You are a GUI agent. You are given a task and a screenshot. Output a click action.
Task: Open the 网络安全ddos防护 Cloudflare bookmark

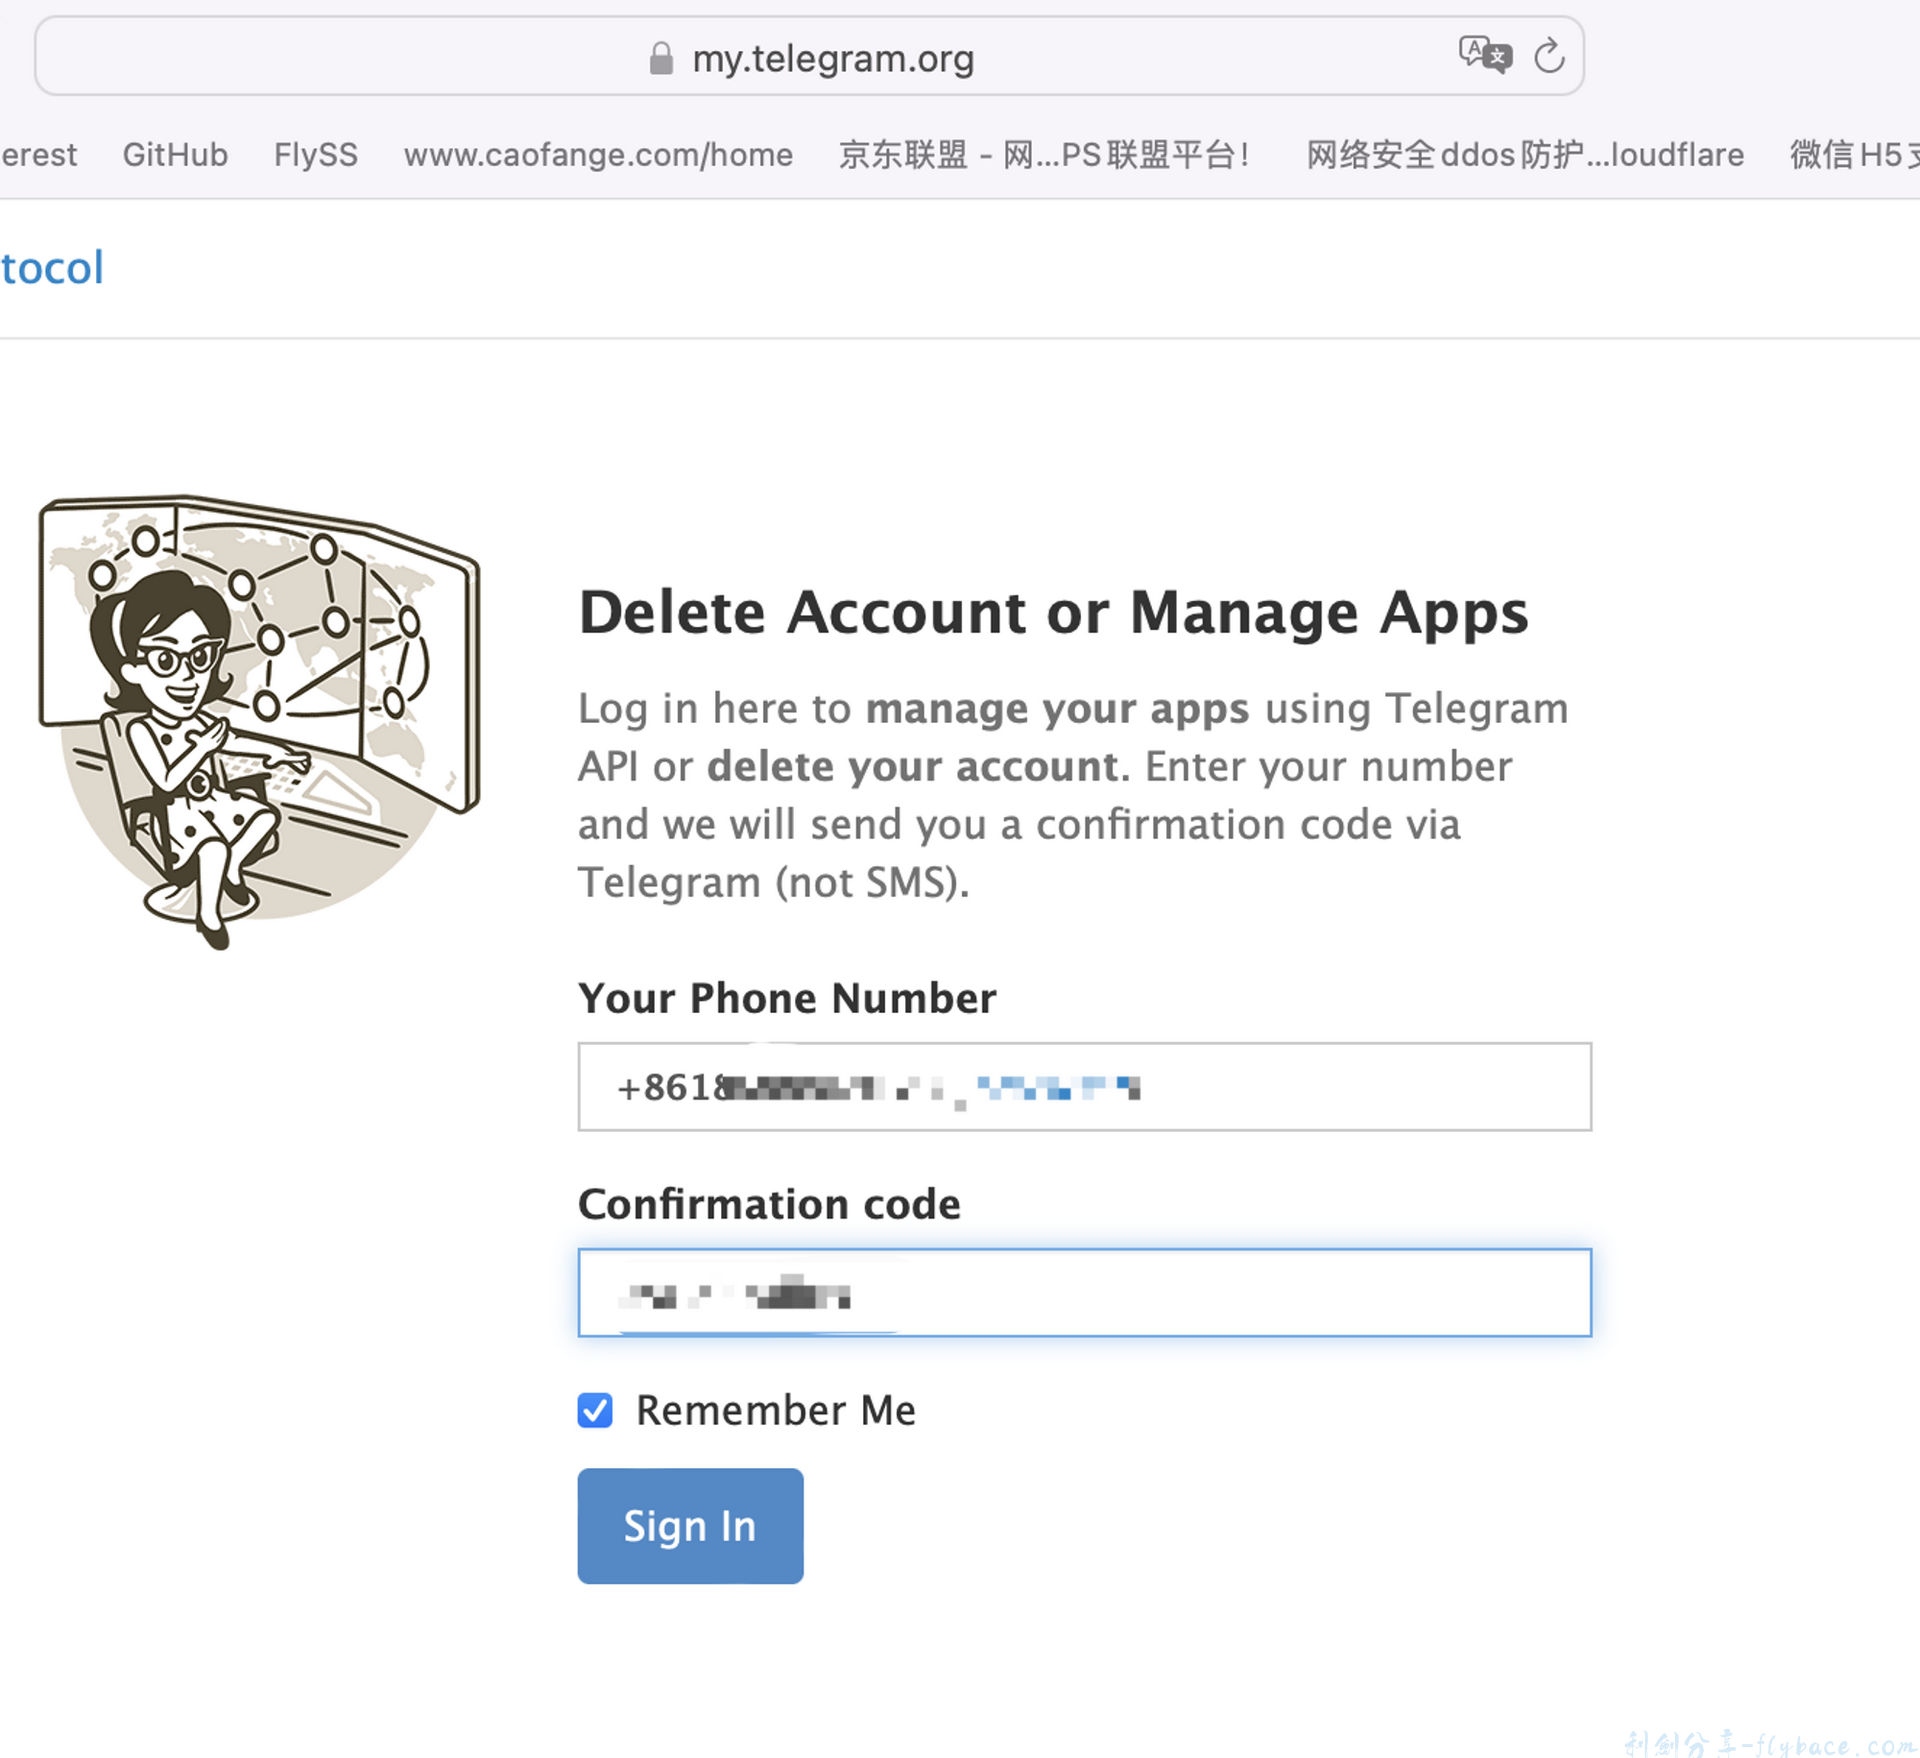(1525, 155)
